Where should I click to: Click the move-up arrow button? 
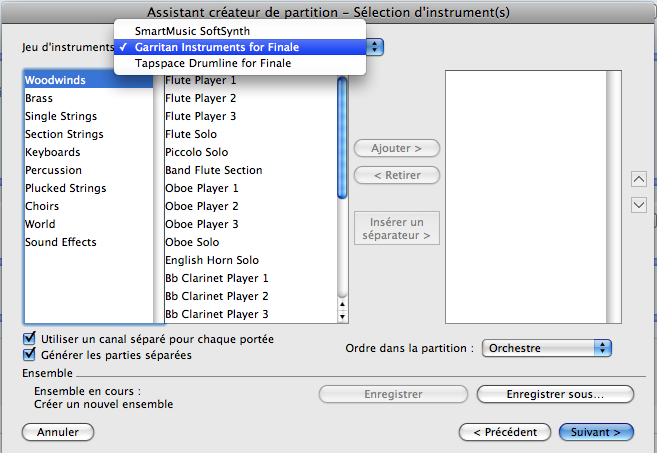click(640, 180)
